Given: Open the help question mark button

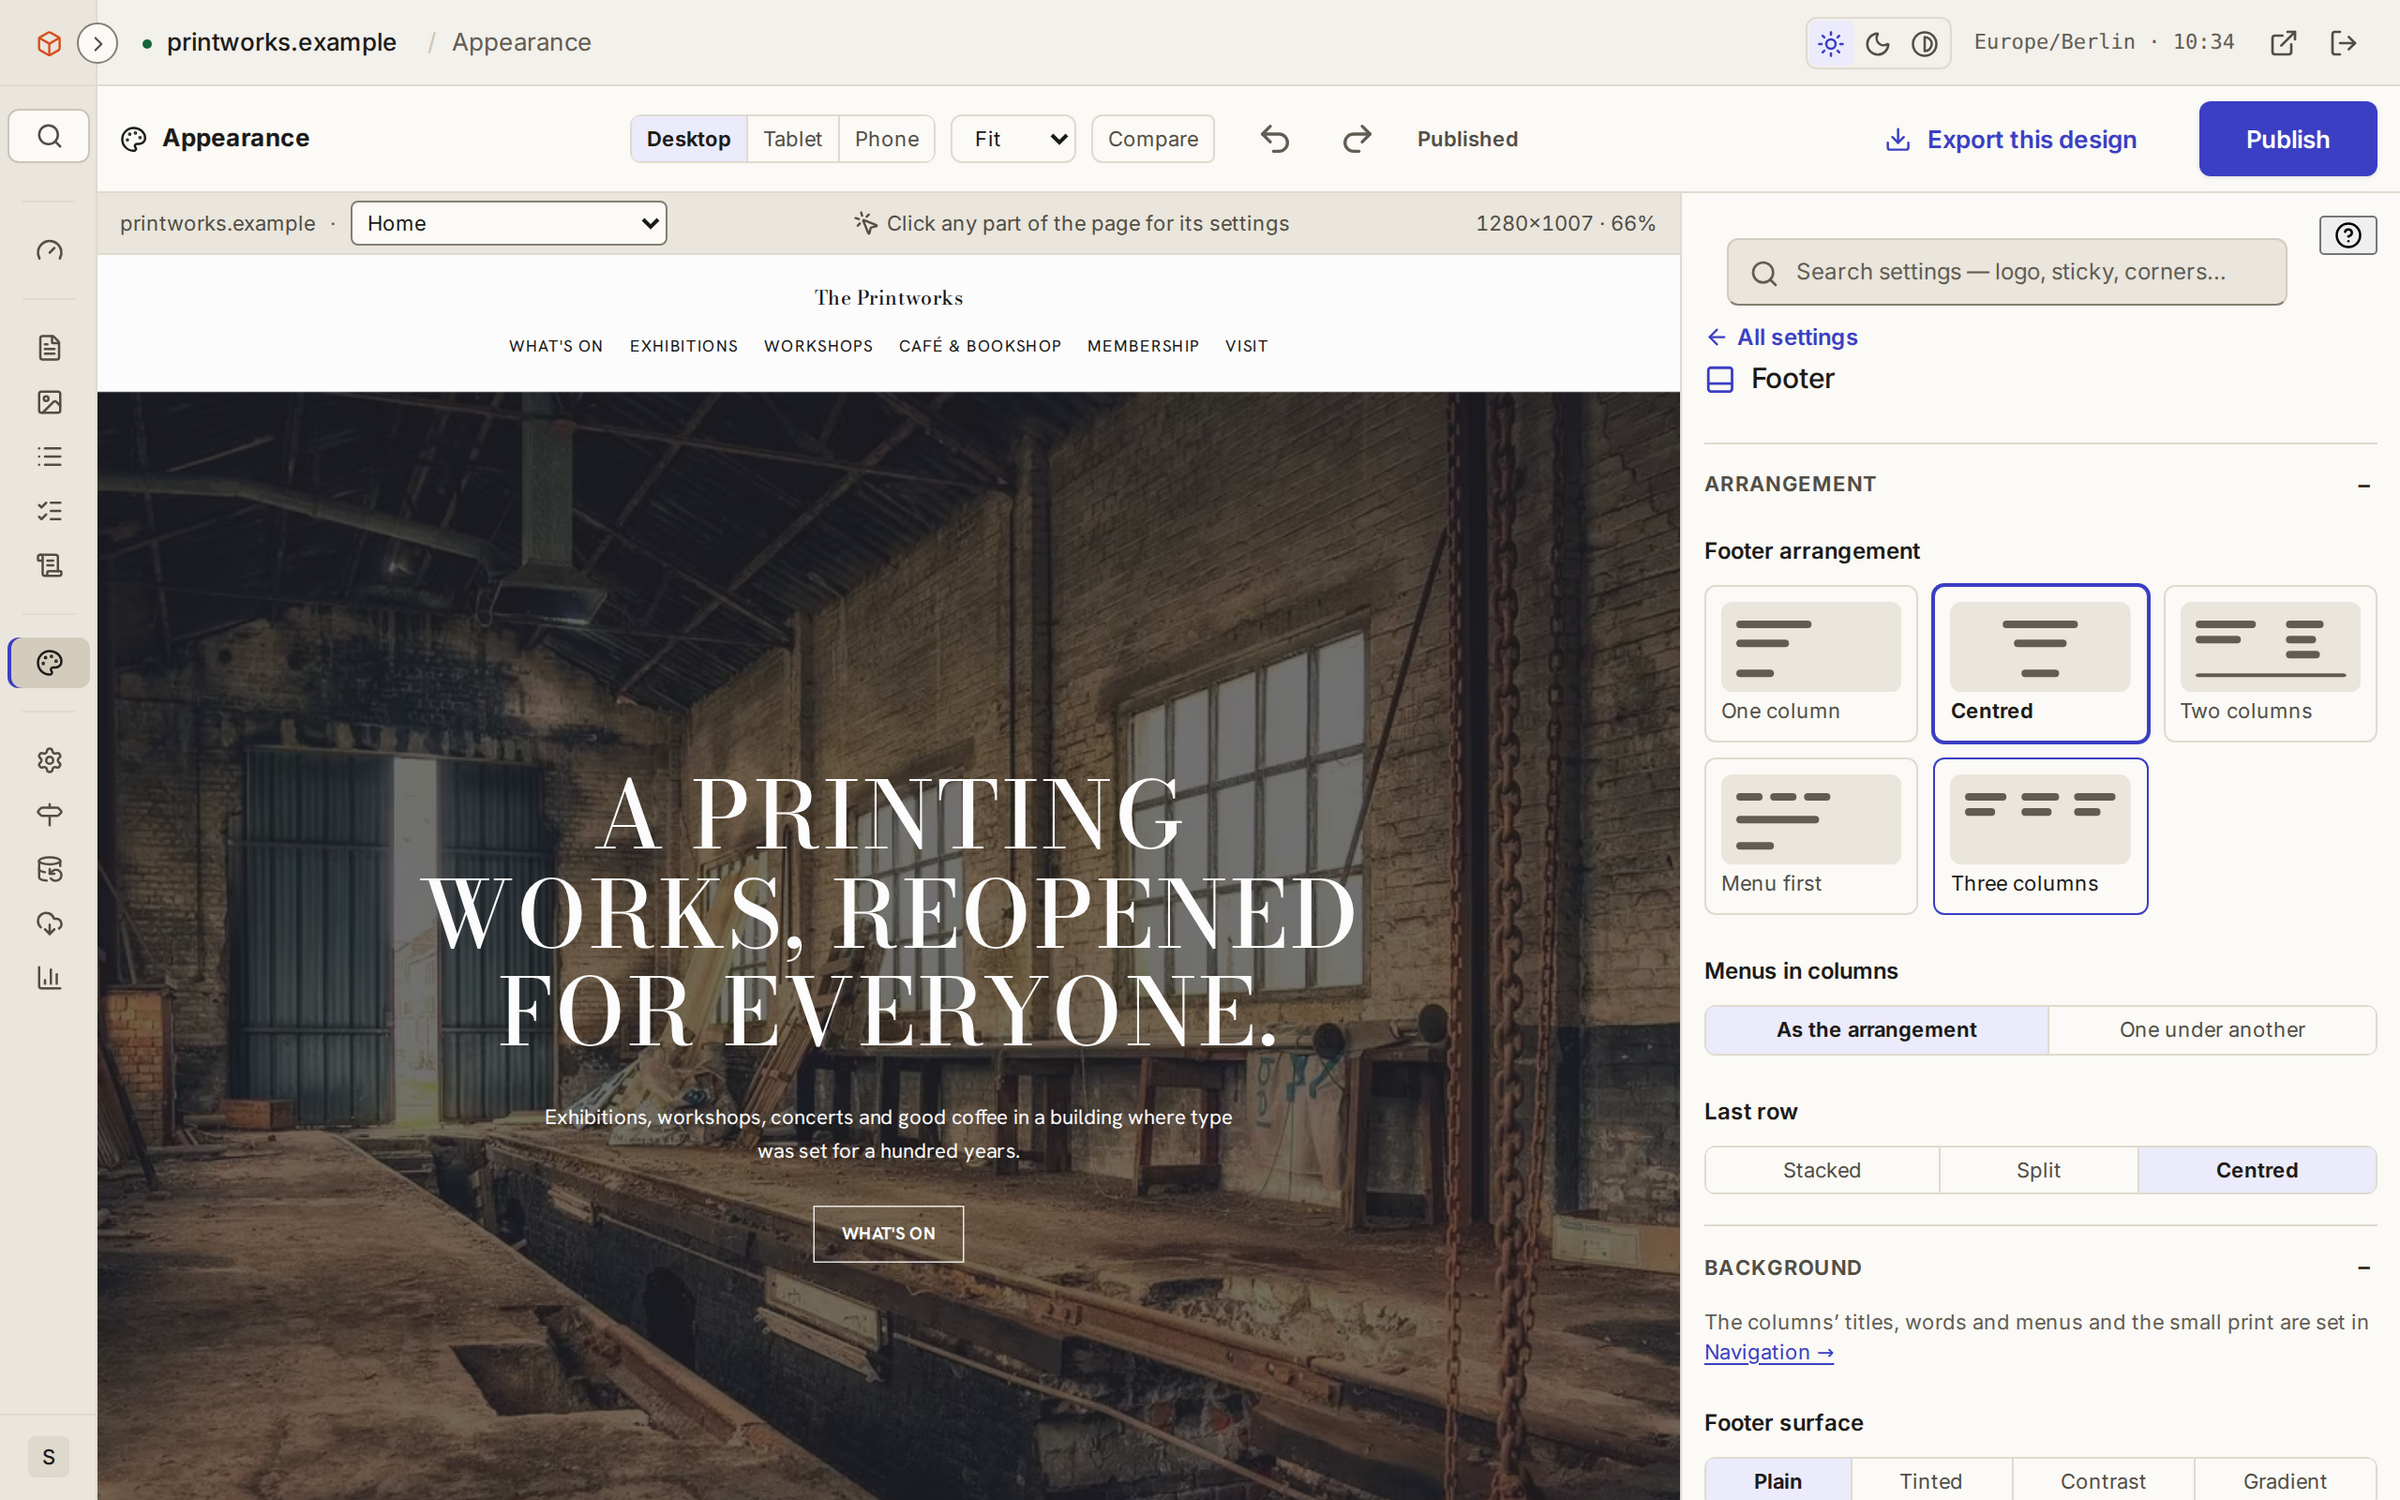Looking at the screenshot, I should point(2348,235).
